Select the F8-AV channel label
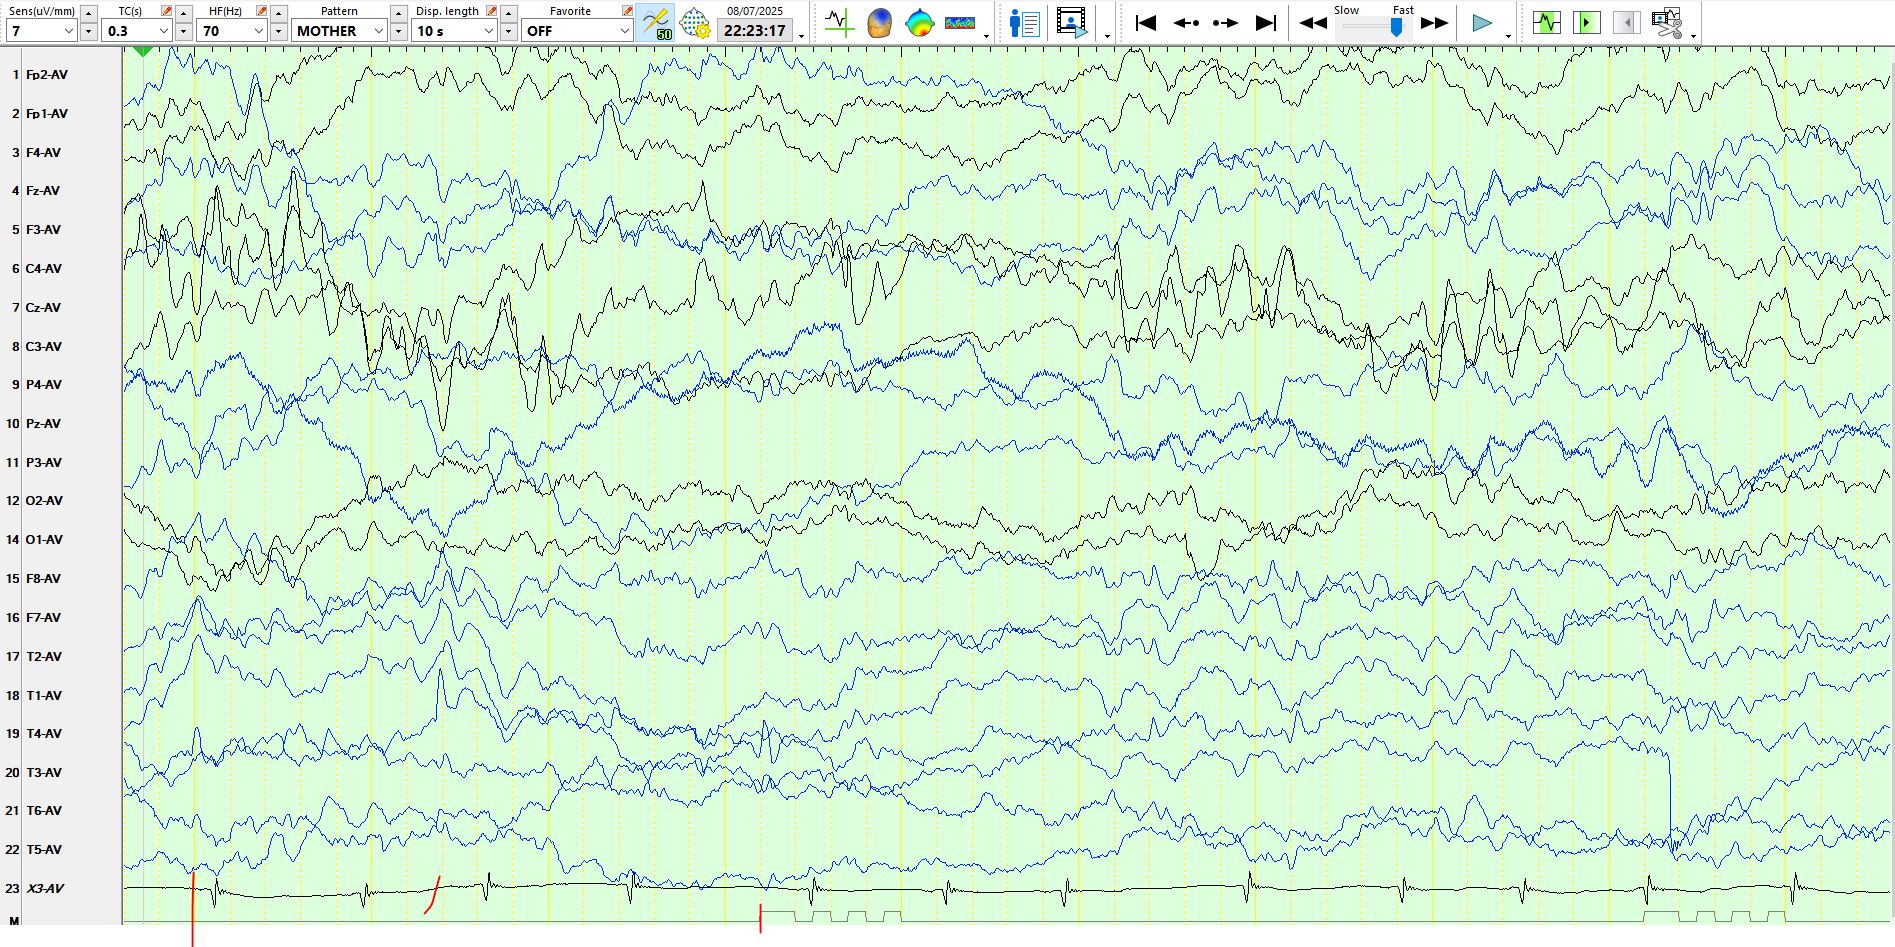 43,579
